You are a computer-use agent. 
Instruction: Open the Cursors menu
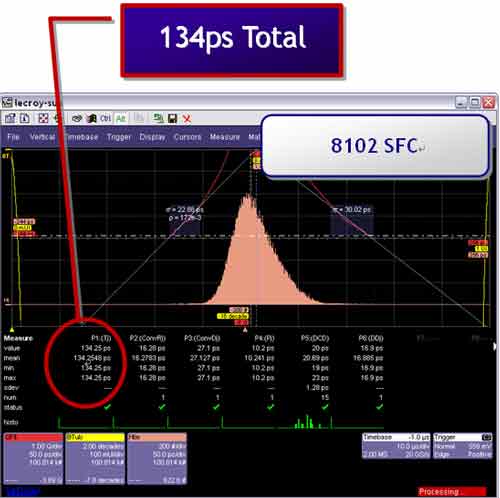188,137
